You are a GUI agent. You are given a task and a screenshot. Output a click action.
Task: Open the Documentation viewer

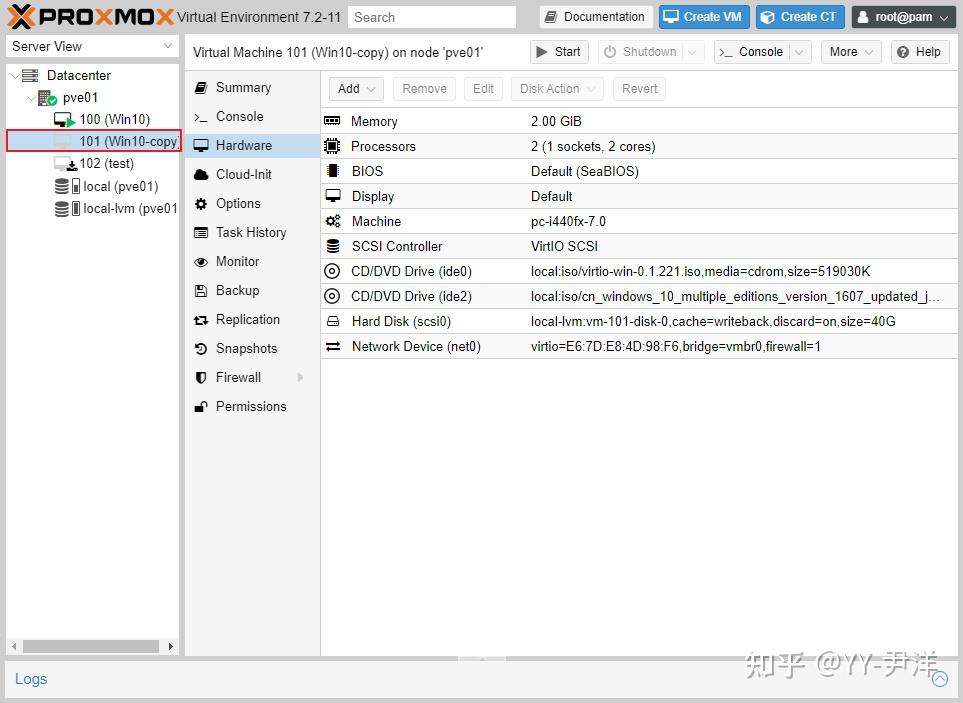(x=594, y=17)
